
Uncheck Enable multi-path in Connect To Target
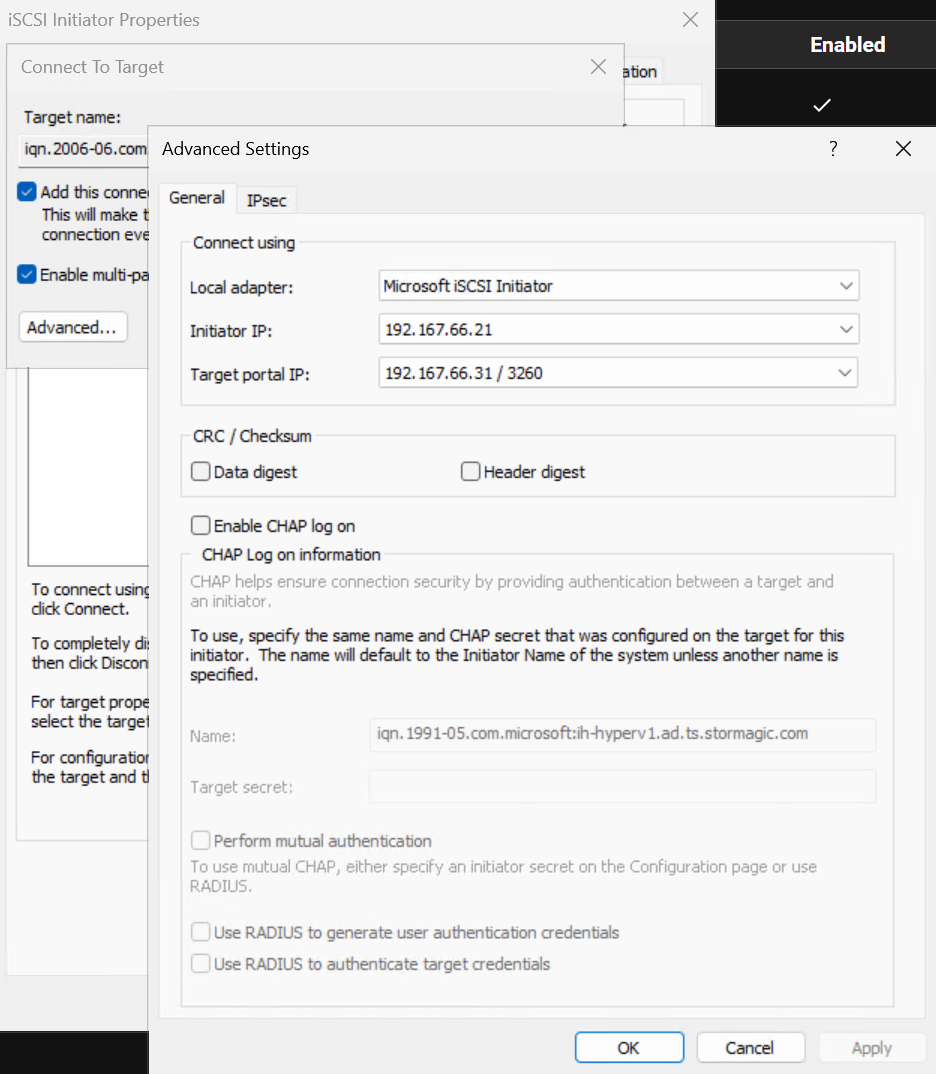27,275
